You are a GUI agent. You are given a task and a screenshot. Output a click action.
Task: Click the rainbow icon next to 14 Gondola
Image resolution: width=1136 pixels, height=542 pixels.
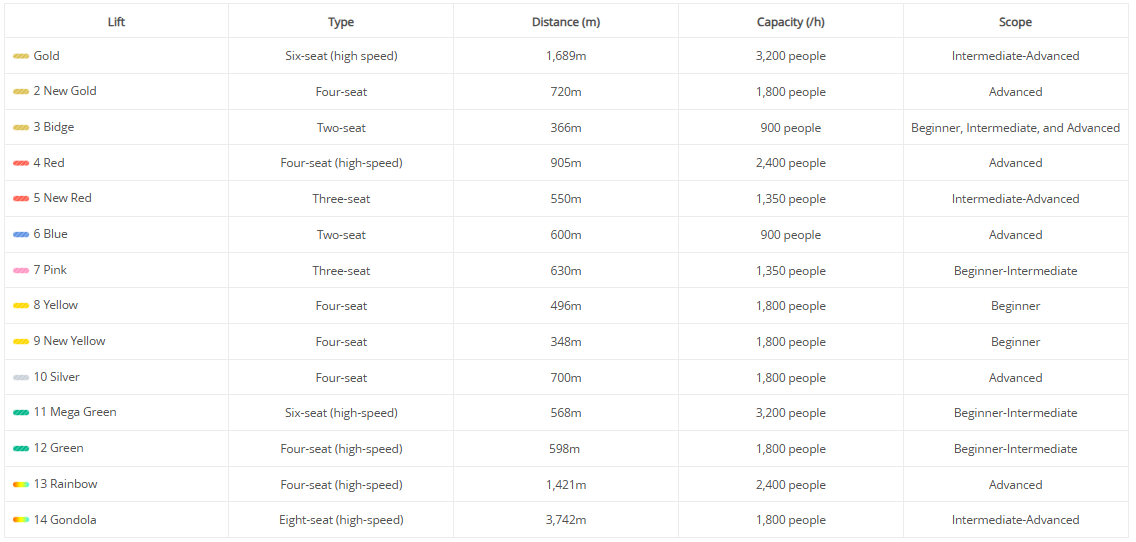[21, 520]
